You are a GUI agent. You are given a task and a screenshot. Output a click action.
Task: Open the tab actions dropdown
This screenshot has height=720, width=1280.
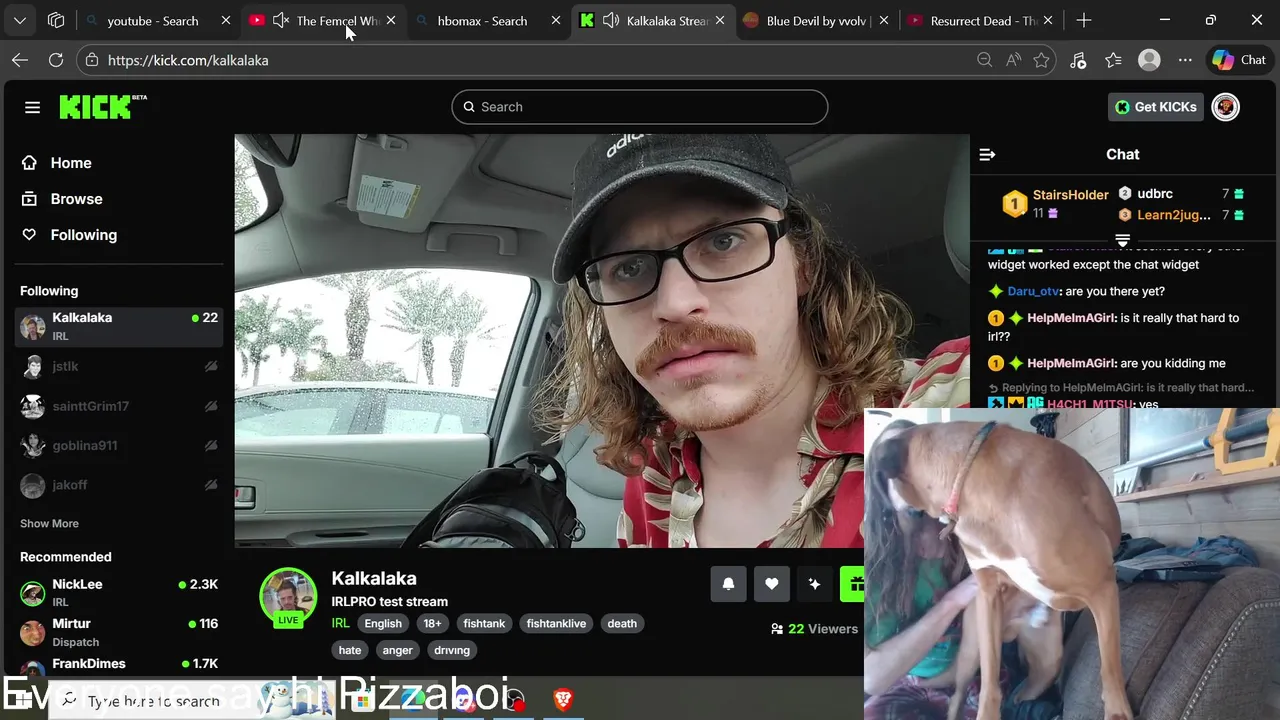tap(20, 20)
